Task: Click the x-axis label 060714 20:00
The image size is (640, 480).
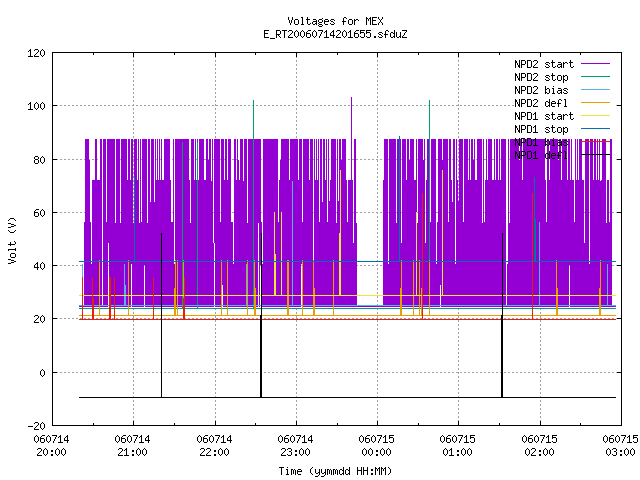Action: [51, 446]
